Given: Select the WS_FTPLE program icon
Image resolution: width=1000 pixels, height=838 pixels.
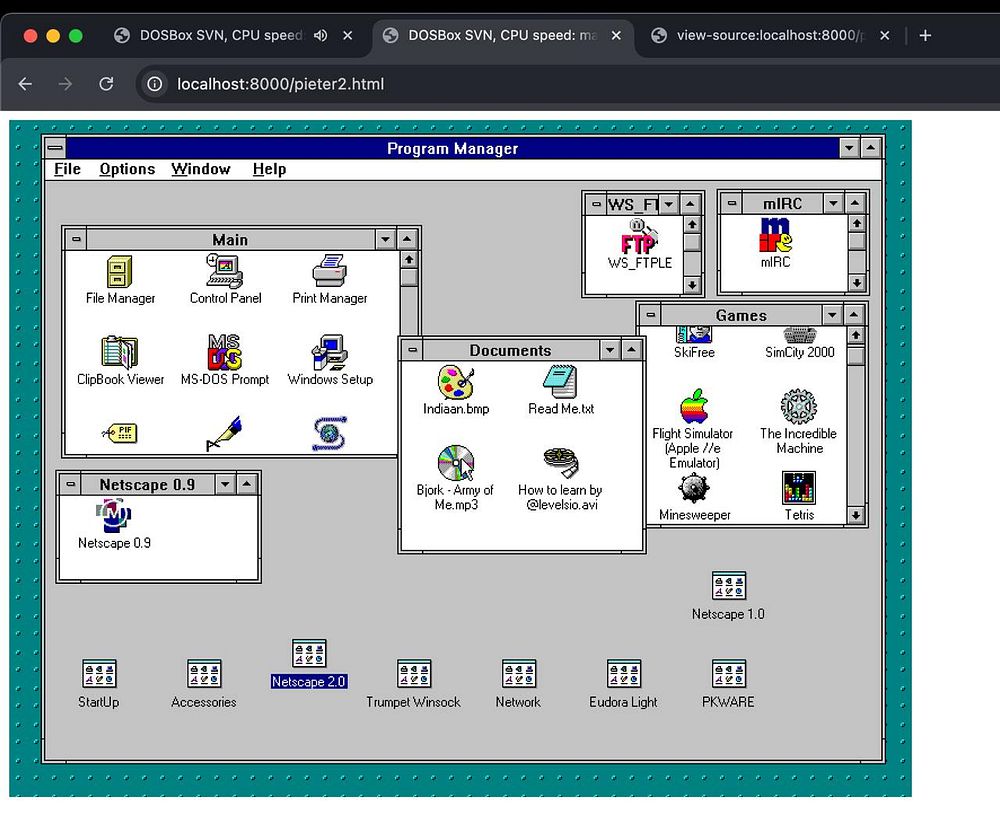Looking at the screenshot, I should coord(639,237).
